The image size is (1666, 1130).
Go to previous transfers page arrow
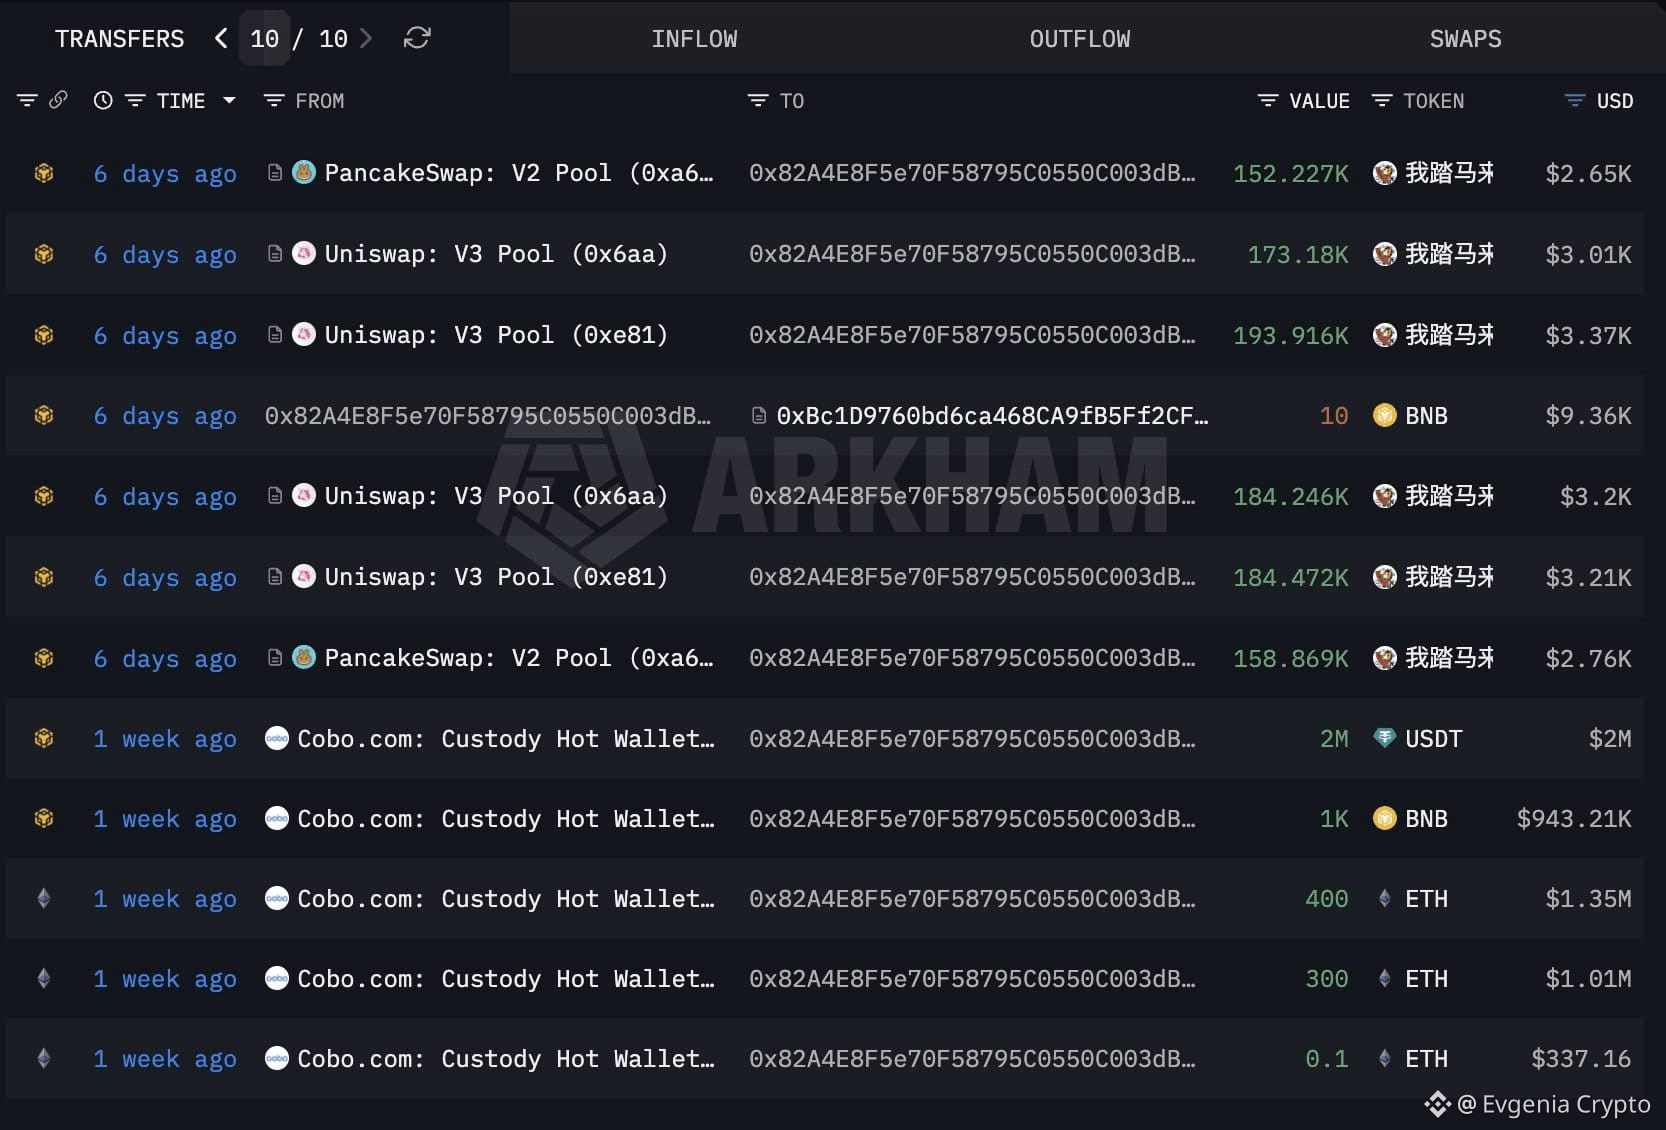(221, 38)
